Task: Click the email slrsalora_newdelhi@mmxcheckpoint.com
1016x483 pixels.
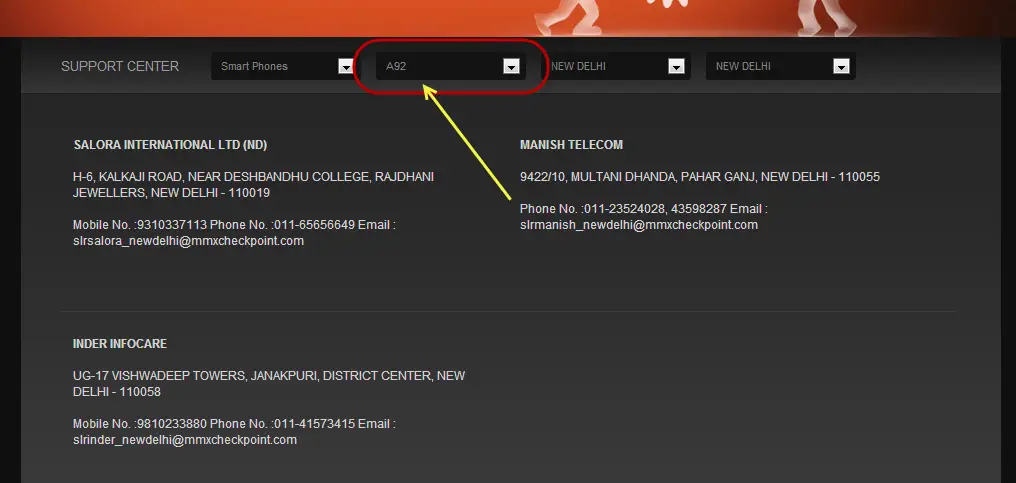Action: coord(189,241)
